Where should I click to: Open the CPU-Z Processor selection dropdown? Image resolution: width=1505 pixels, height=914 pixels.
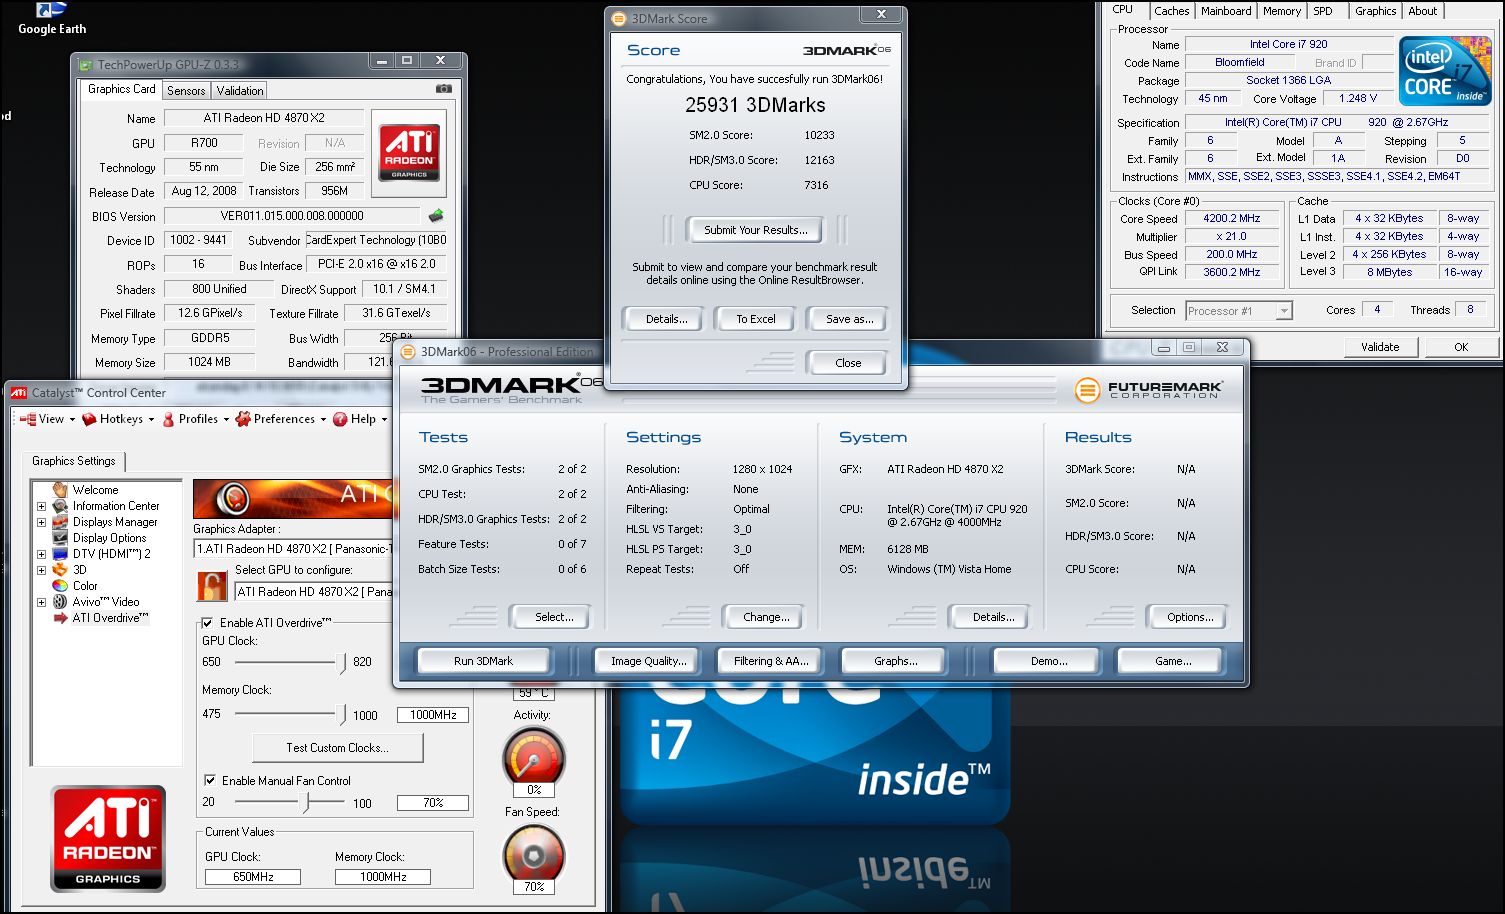point(1283,311)
